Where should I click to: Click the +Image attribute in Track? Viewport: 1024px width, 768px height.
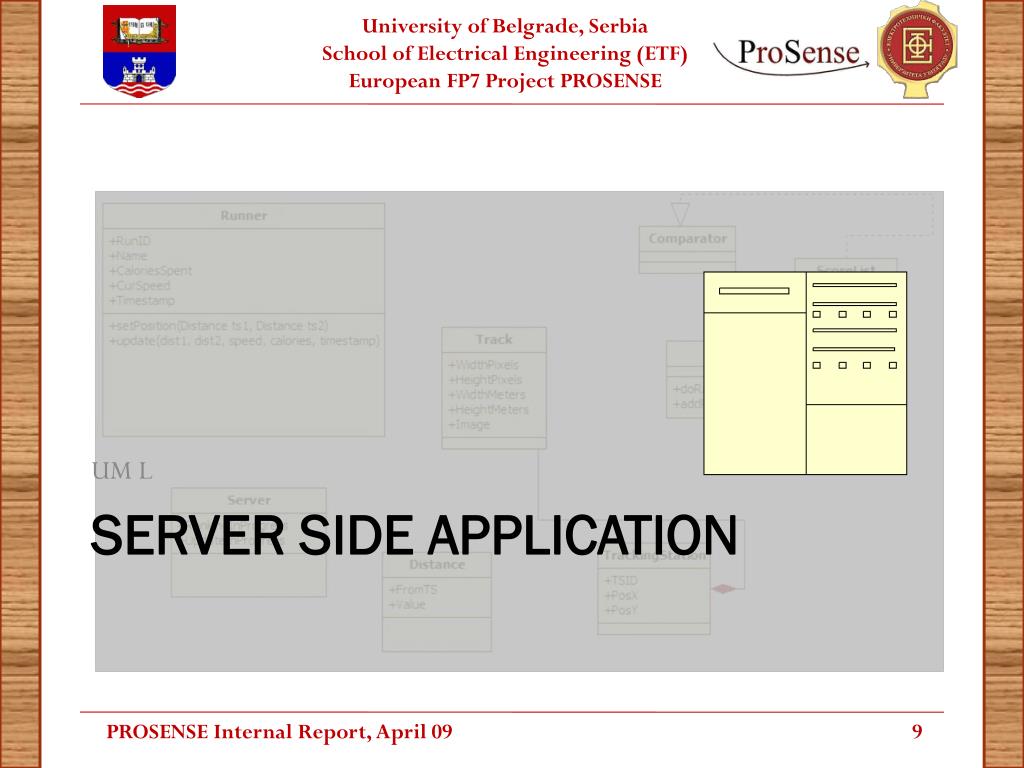pyautogui.click(x=469, y=425)
